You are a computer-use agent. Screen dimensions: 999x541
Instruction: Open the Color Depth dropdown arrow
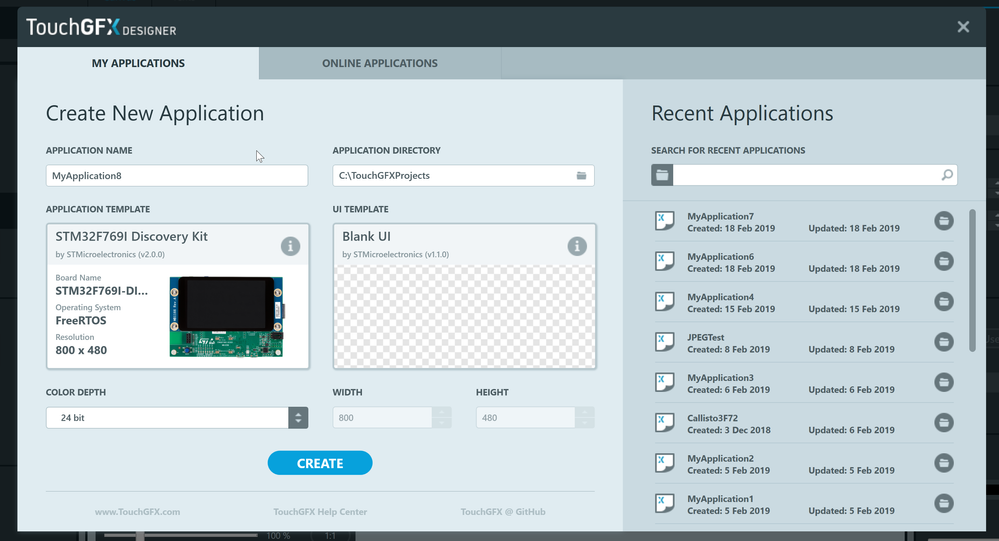(298, 418)
